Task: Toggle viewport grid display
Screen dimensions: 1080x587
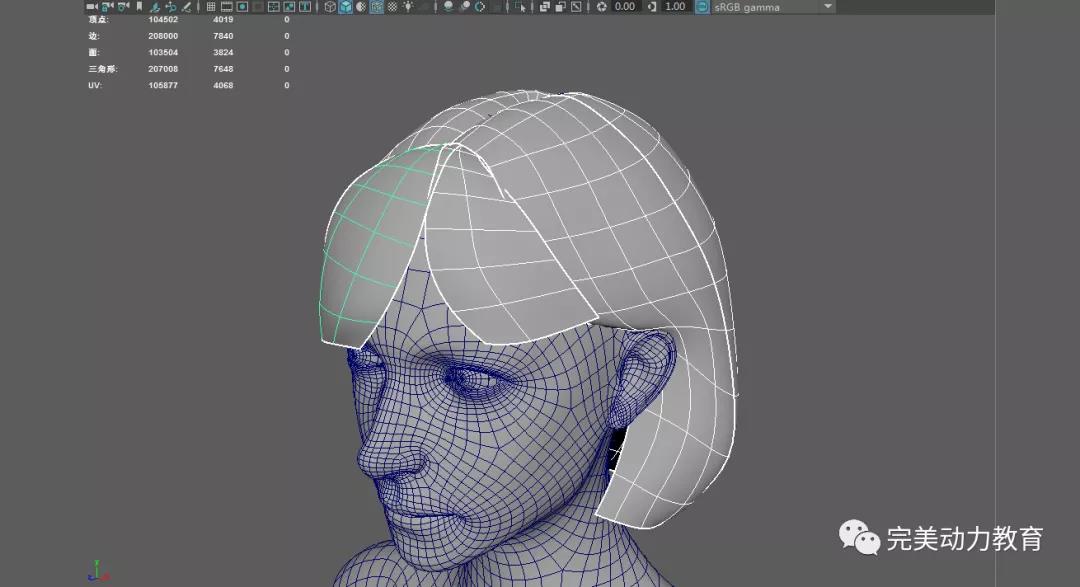Action: [x=211, y=6]
